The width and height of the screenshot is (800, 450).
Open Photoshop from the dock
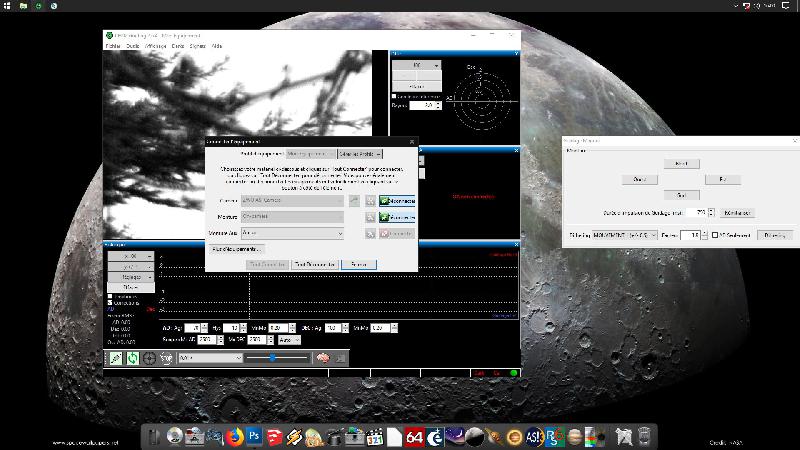254,437
